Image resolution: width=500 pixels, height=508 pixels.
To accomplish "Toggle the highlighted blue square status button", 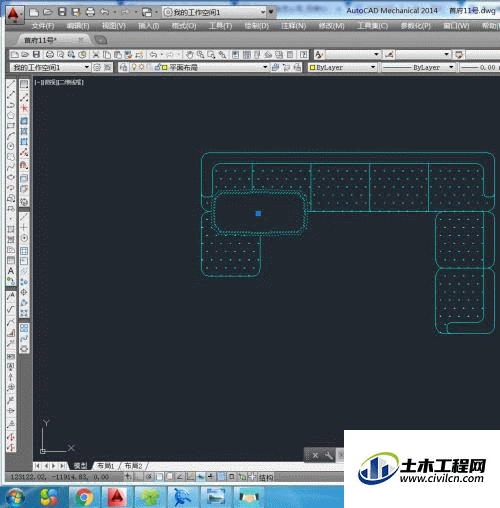I will pyautogui.click(x=221, y=477).
